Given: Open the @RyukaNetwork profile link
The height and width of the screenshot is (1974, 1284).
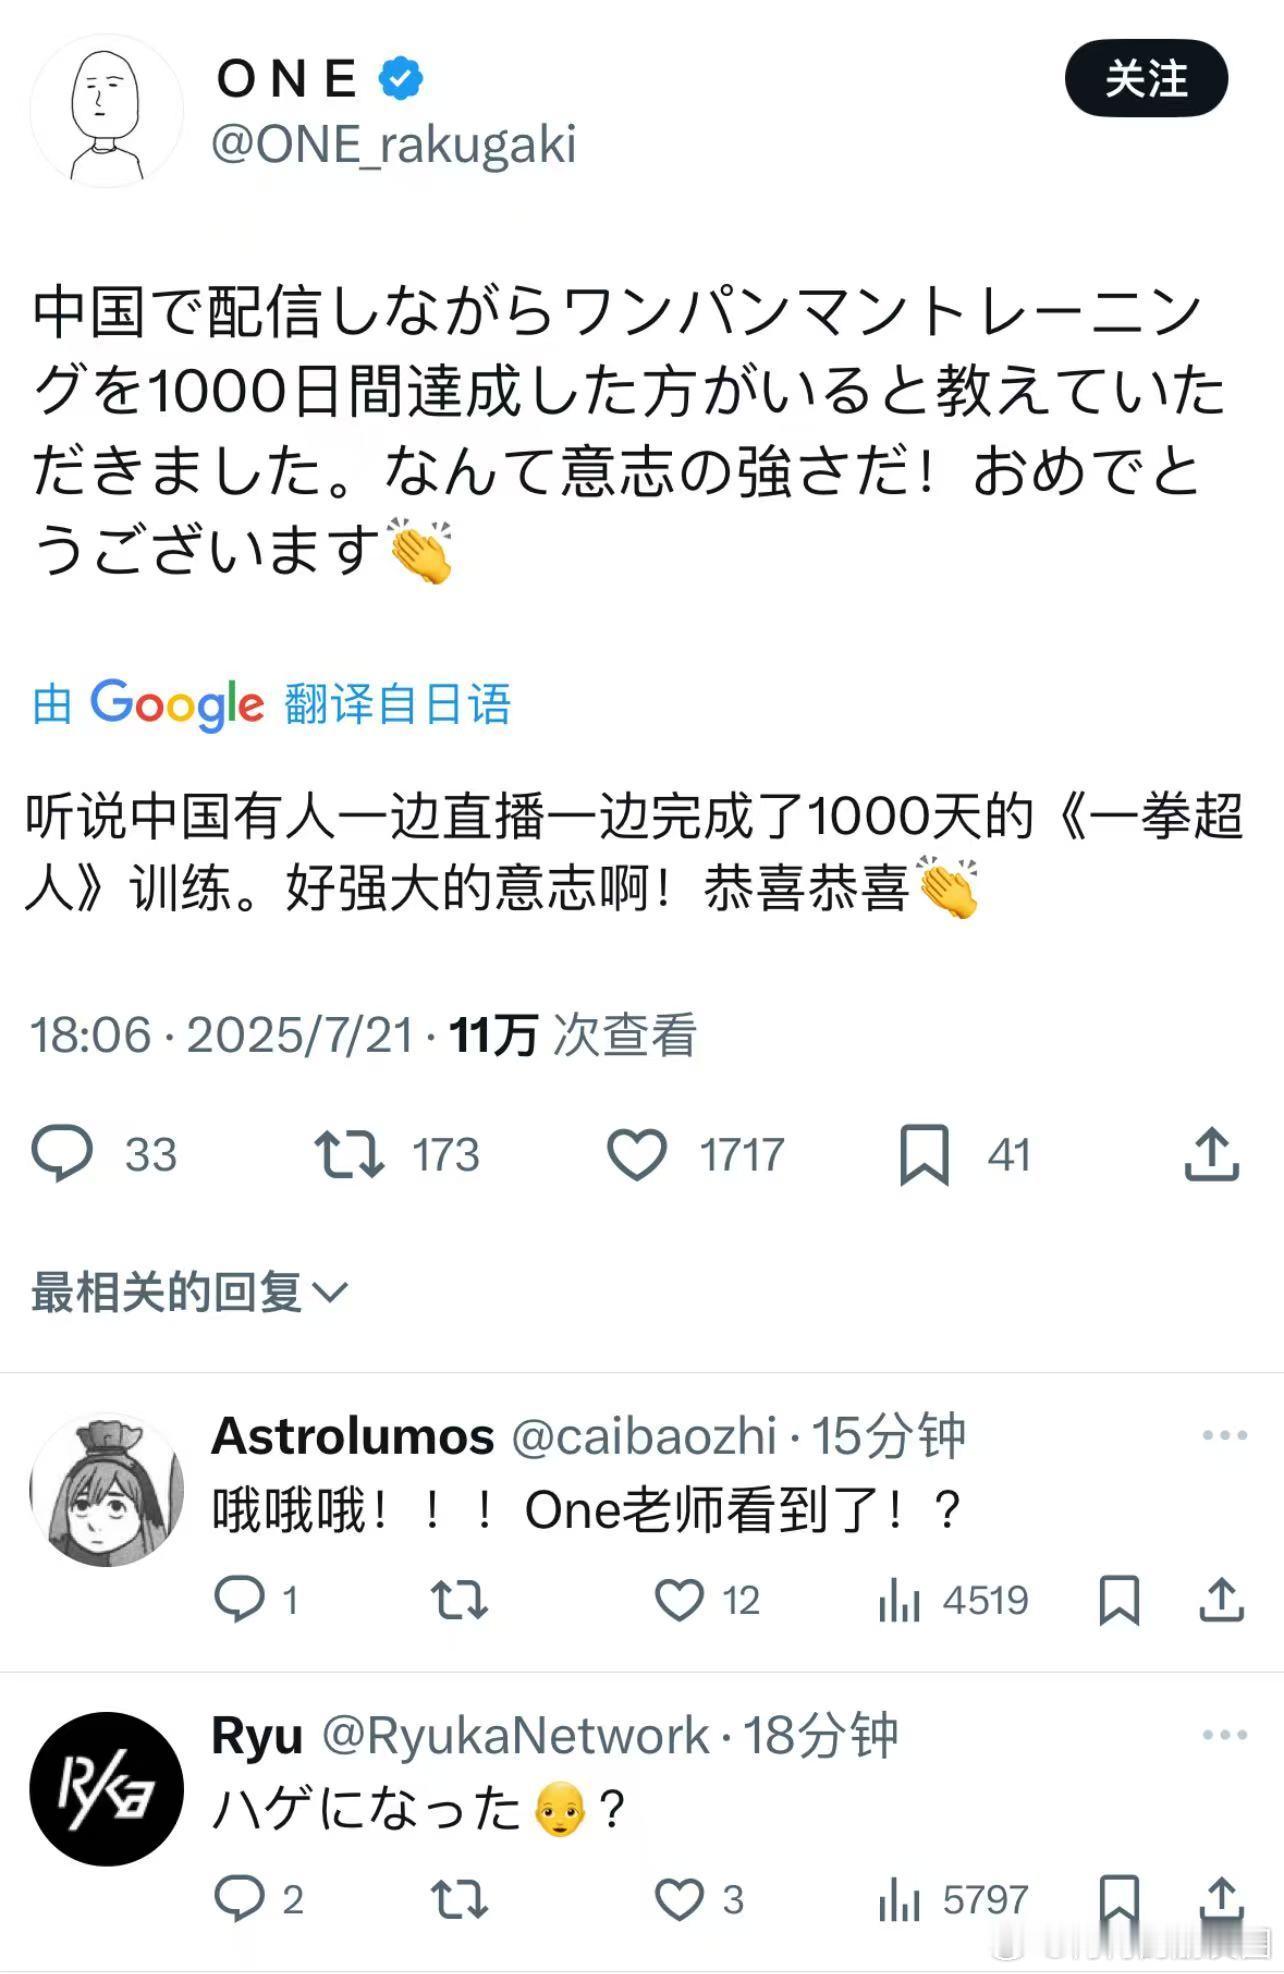Looking at the screenshot, I should click(516, 1737).
